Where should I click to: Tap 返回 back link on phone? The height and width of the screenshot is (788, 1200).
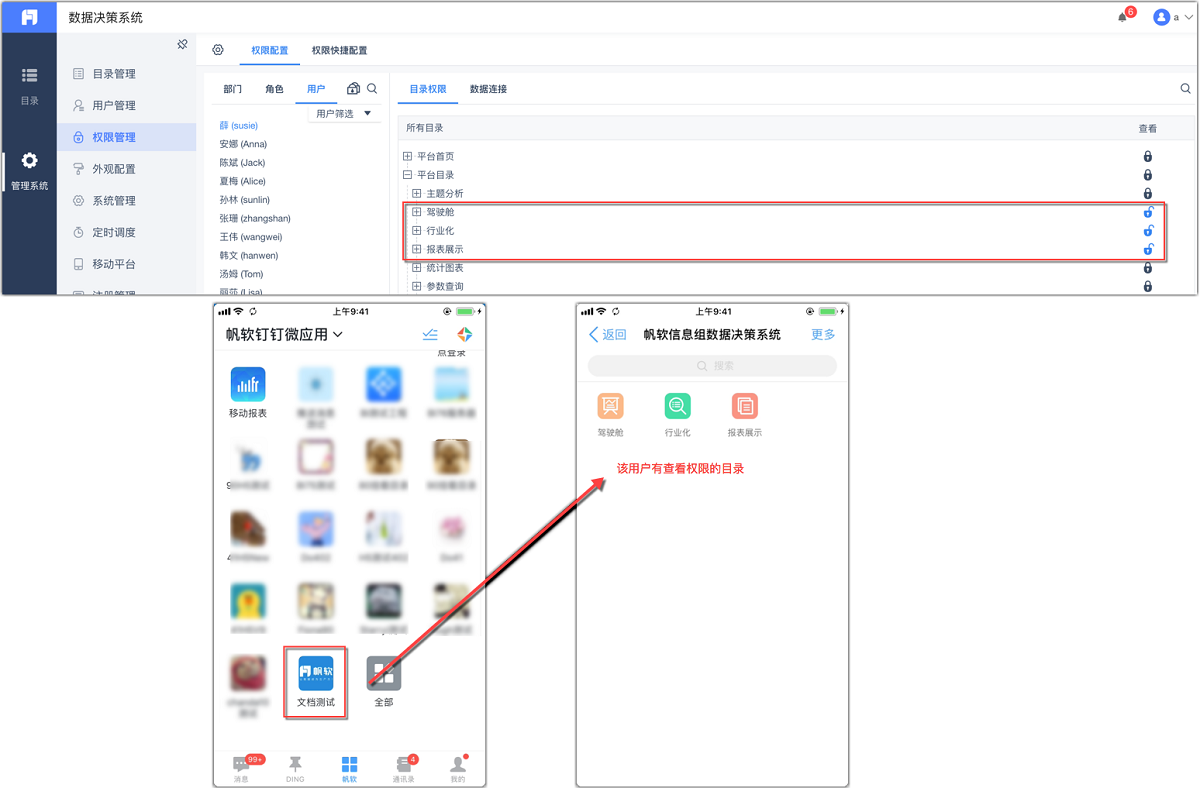[608, 335]
